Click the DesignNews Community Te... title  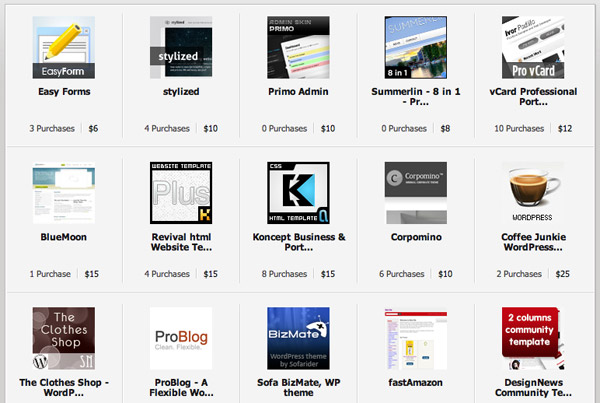point(533,387)
